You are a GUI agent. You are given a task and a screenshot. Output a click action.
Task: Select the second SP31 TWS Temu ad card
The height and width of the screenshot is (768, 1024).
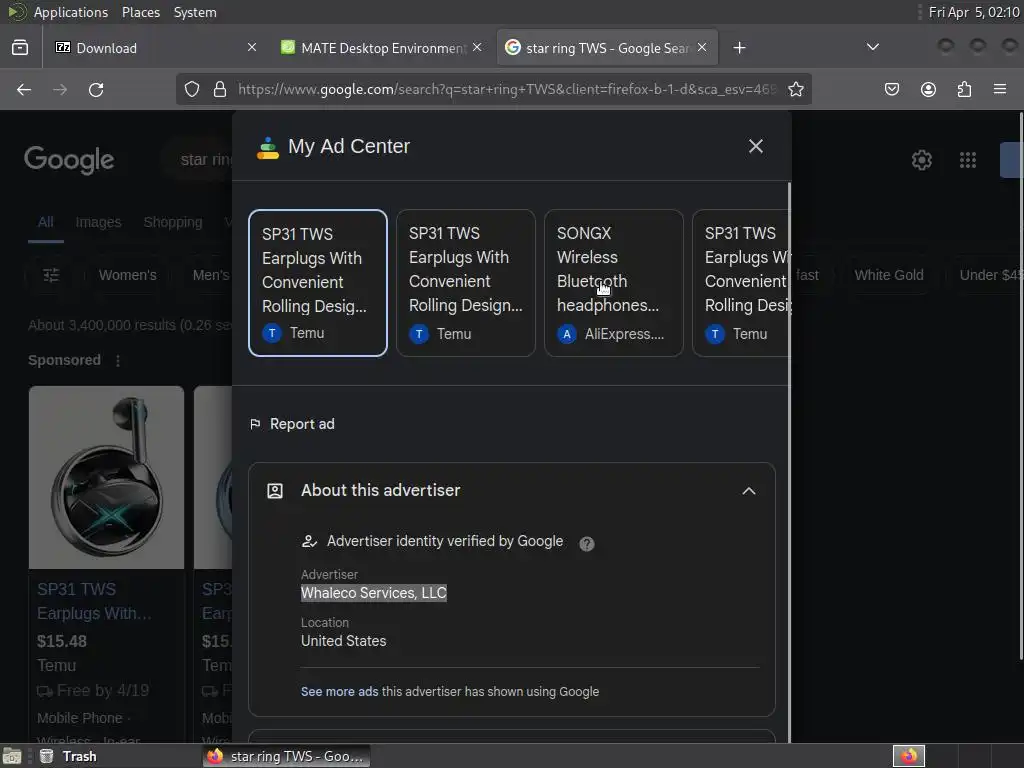tap(466, 283)
